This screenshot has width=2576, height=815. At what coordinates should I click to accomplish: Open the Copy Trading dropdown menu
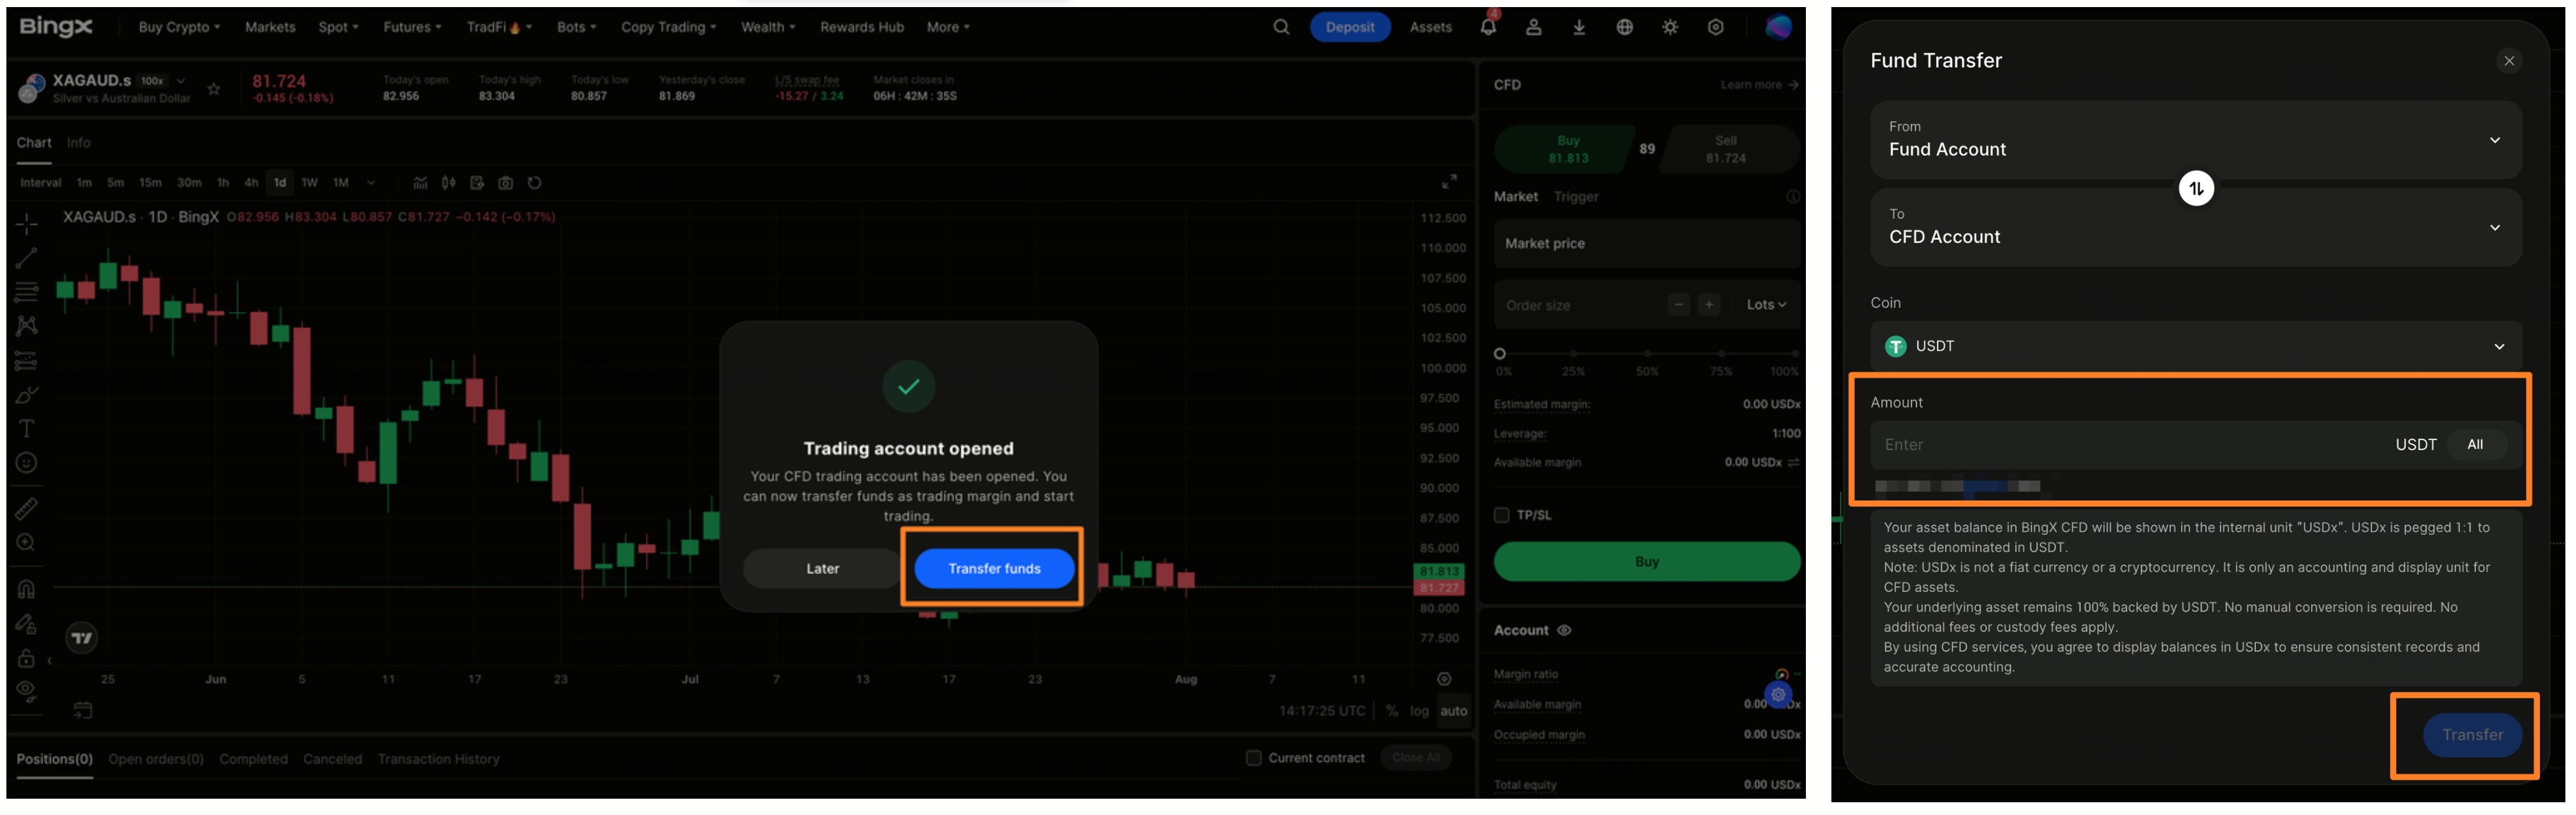pos(668,27)
